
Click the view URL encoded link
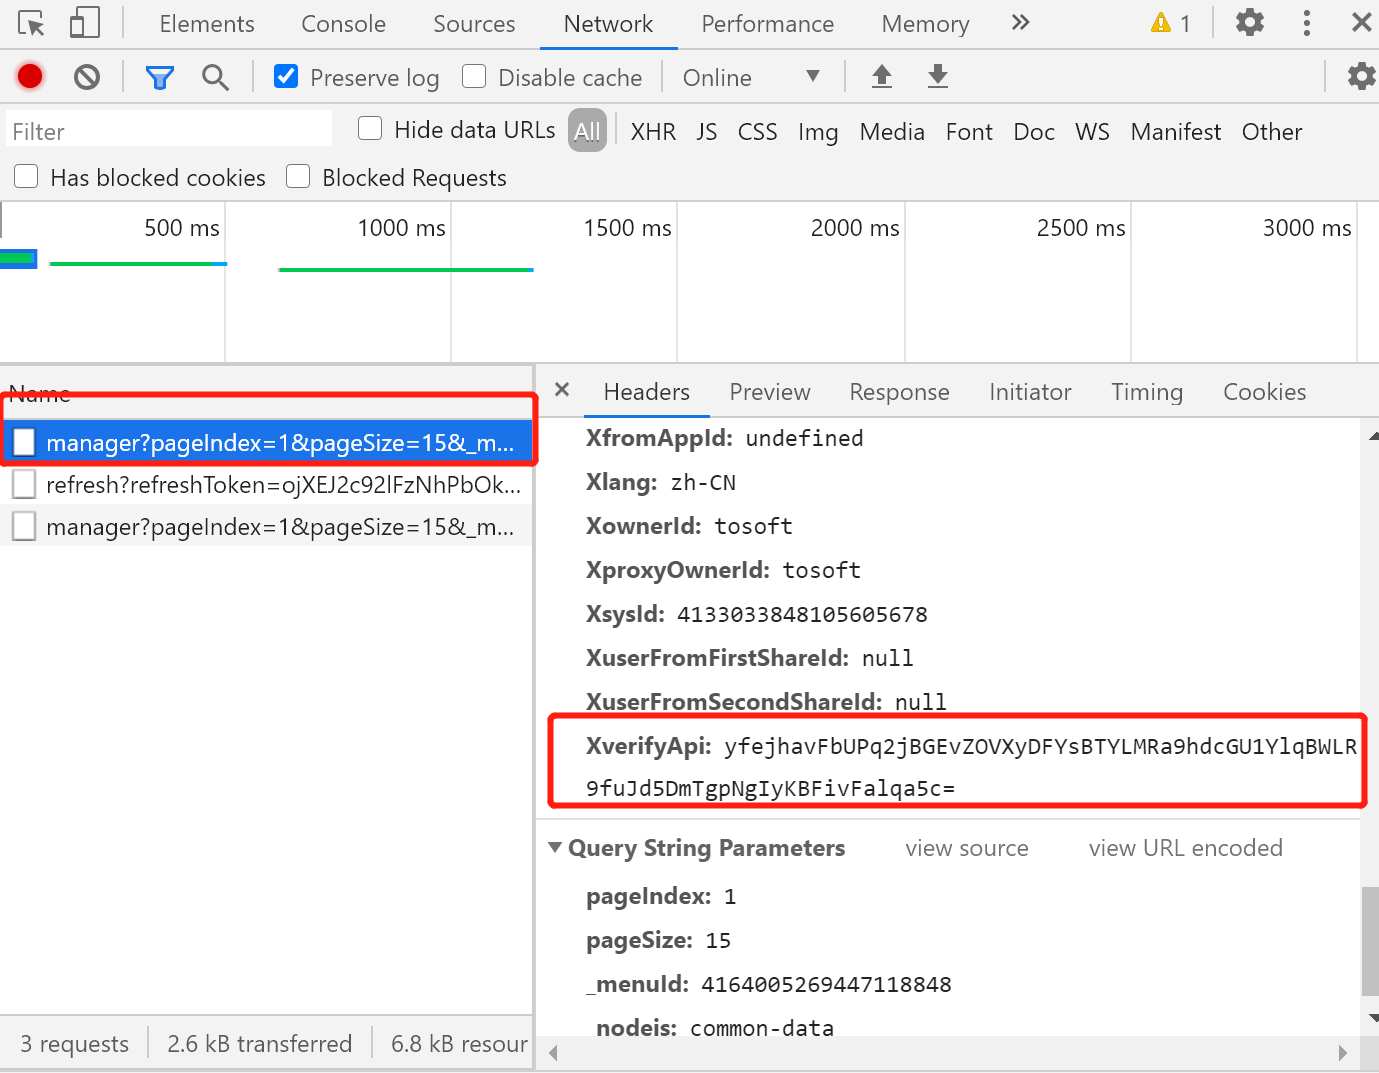[1185, 848]
